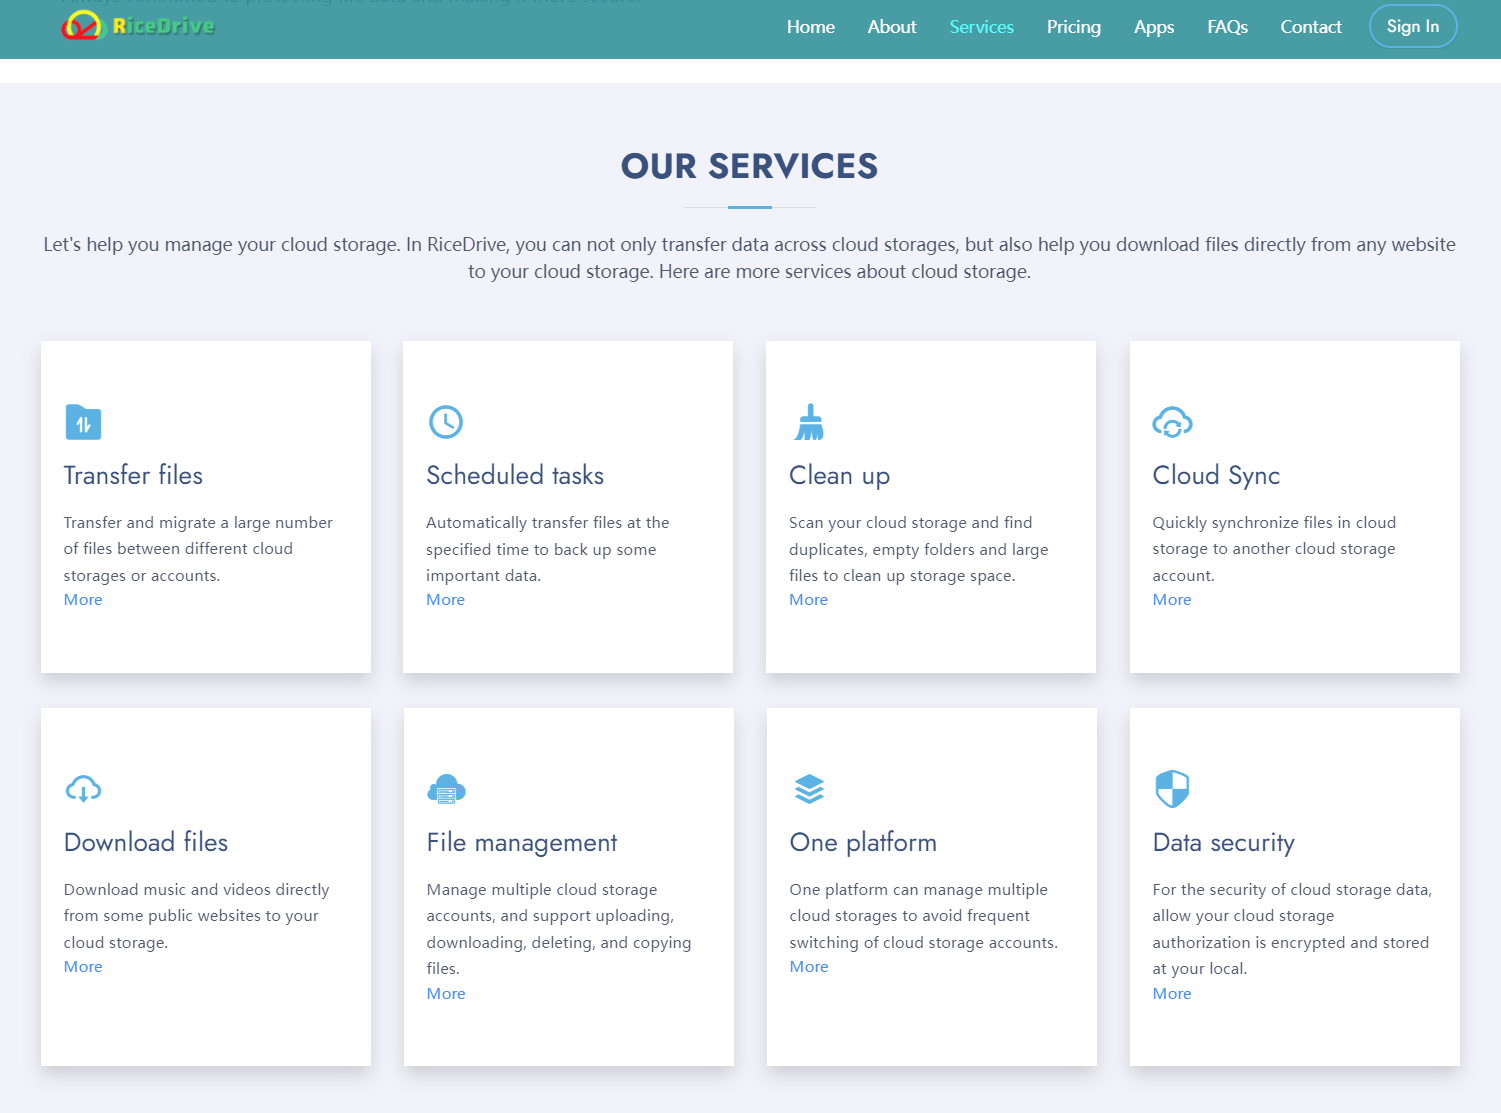Click the Clean up heading
The width and height of the screenshot is (1501, 1113).
[x=839, y=476]
